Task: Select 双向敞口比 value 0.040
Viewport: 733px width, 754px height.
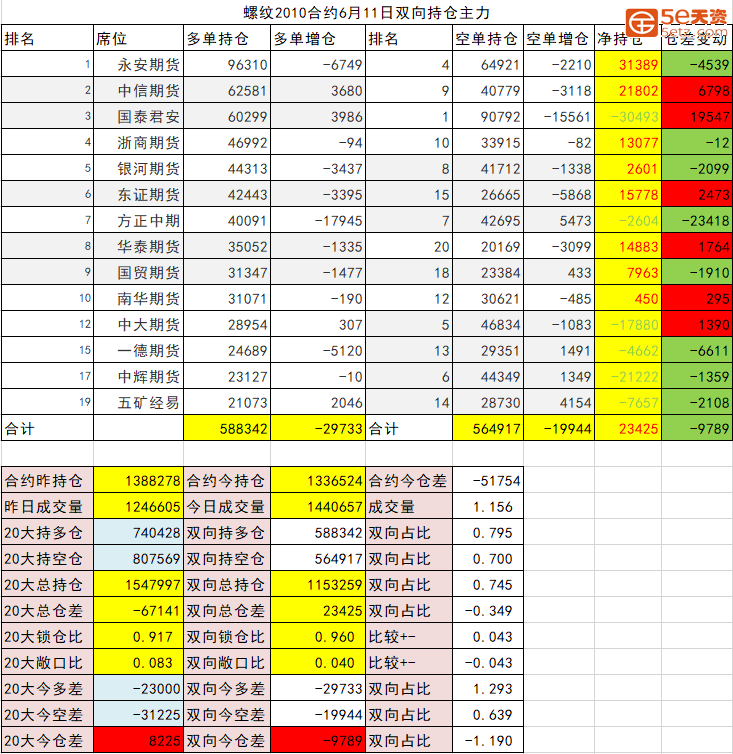Action: (x=318, y=662)
